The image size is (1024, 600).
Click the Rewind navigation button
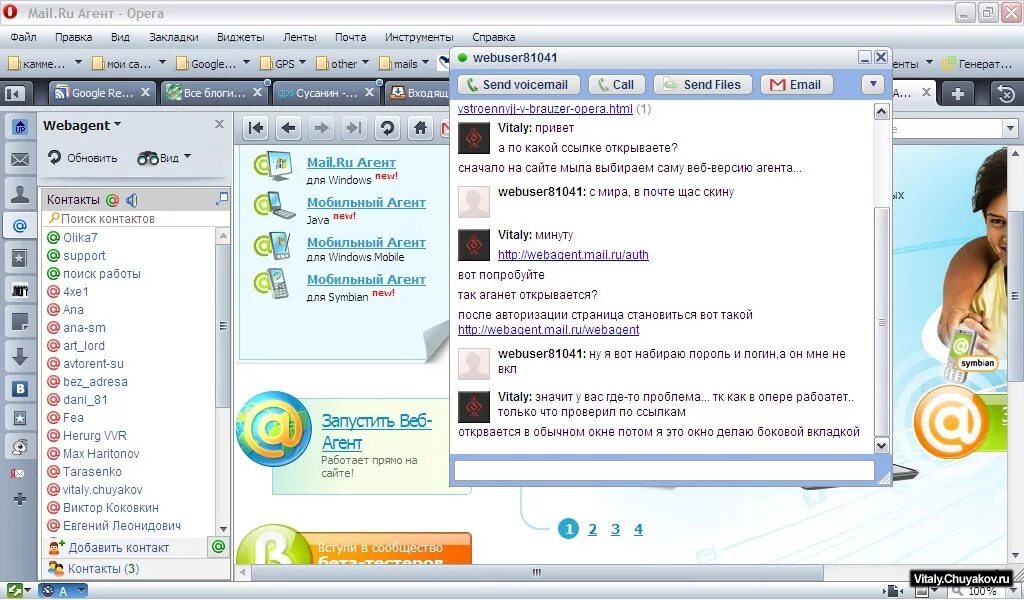coord(256,128)
